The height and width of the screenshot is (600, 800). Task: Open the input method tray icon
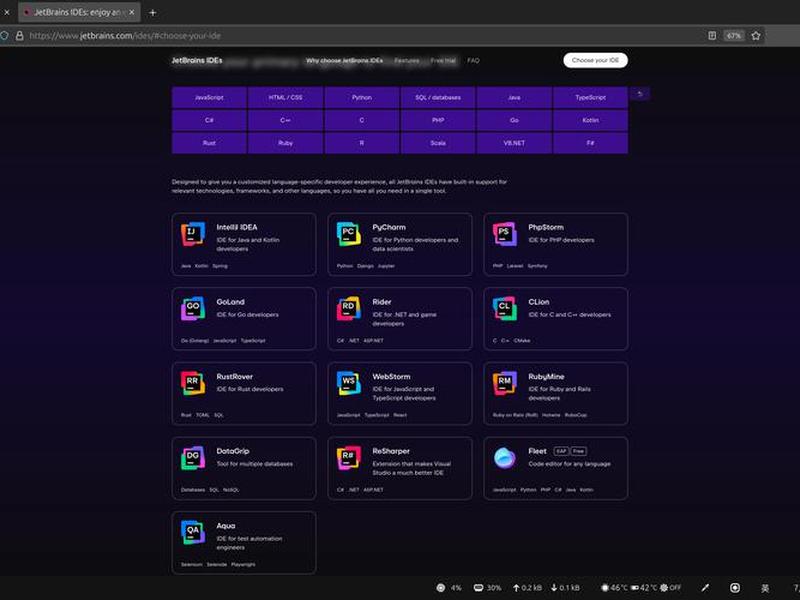pos(765,588)
